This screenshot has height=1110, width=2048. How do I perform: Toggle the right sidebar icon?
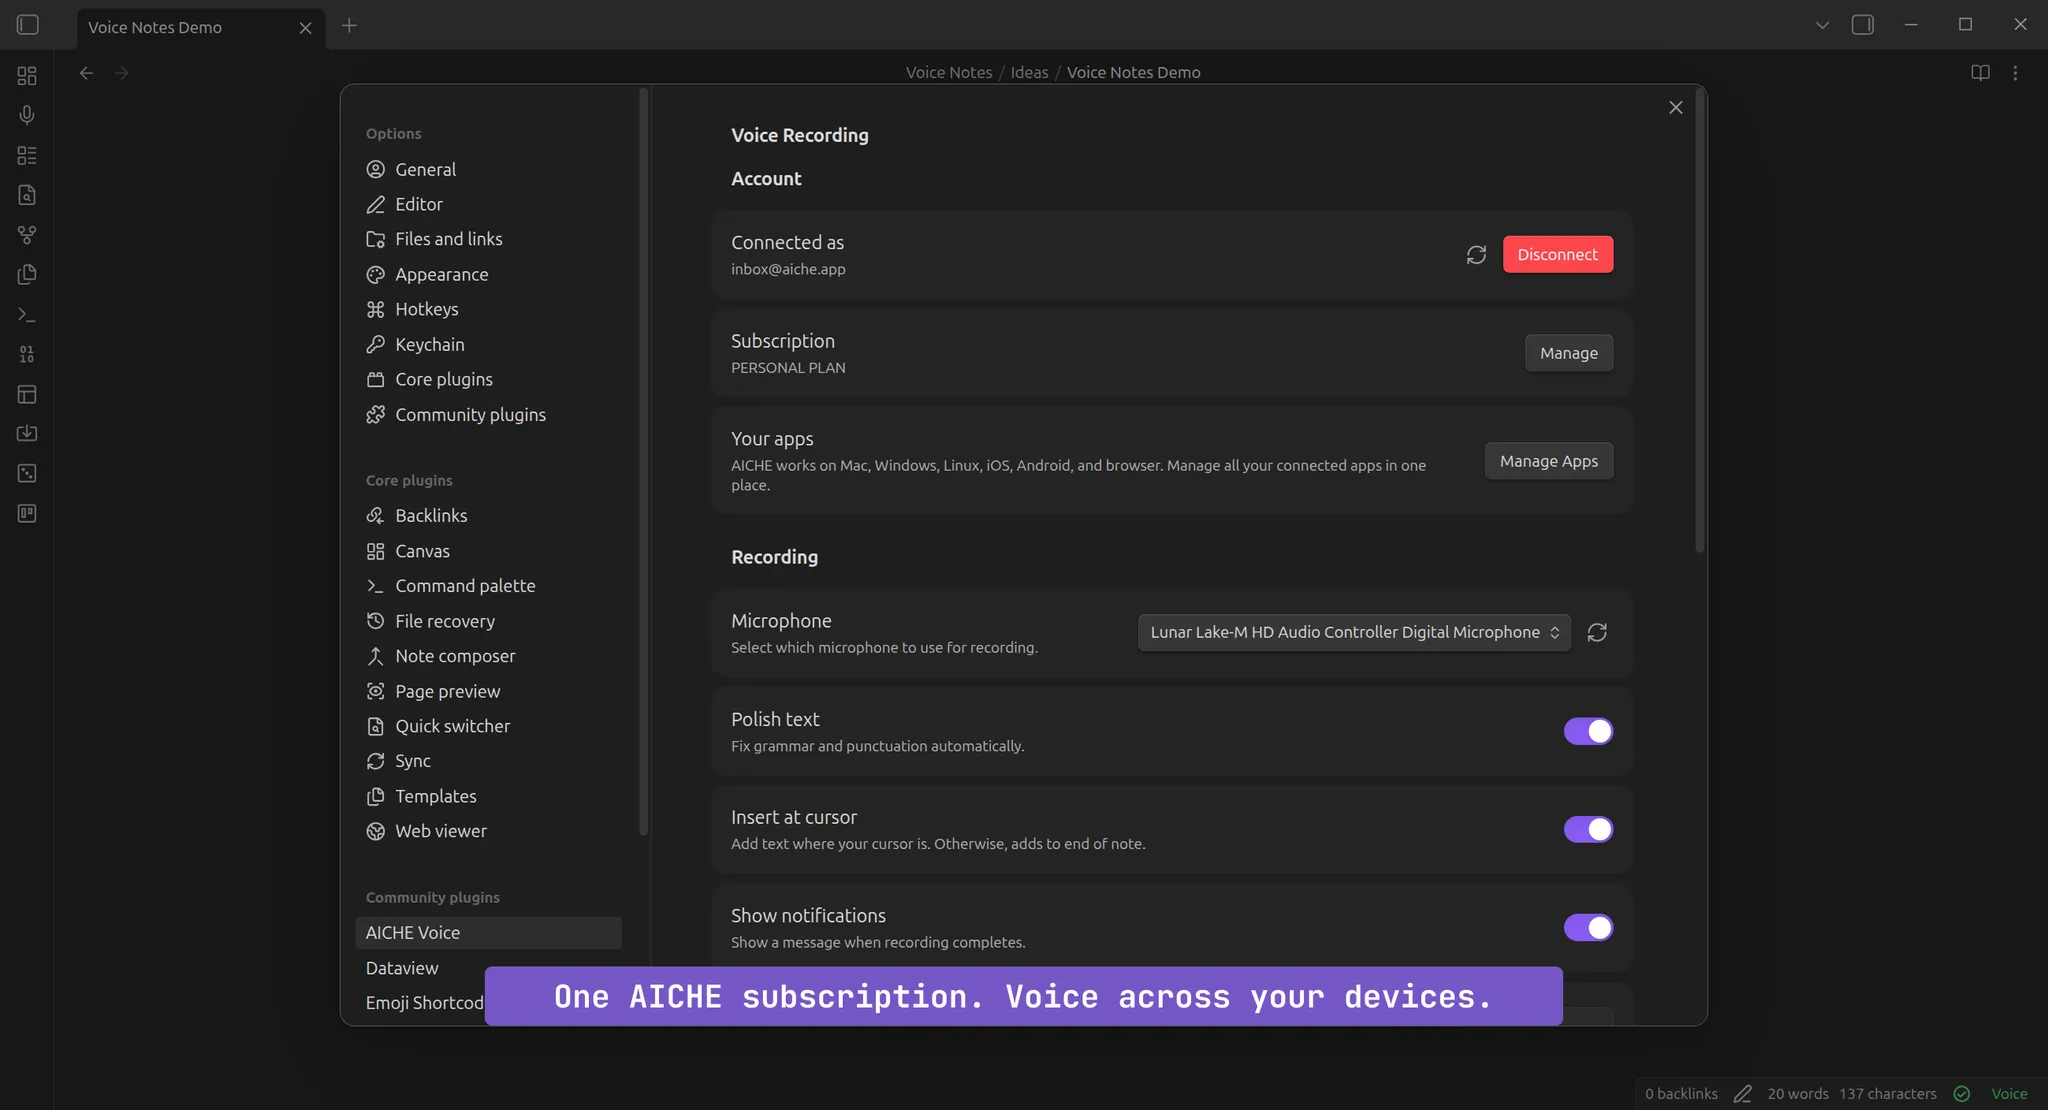tap(1863, 25)
